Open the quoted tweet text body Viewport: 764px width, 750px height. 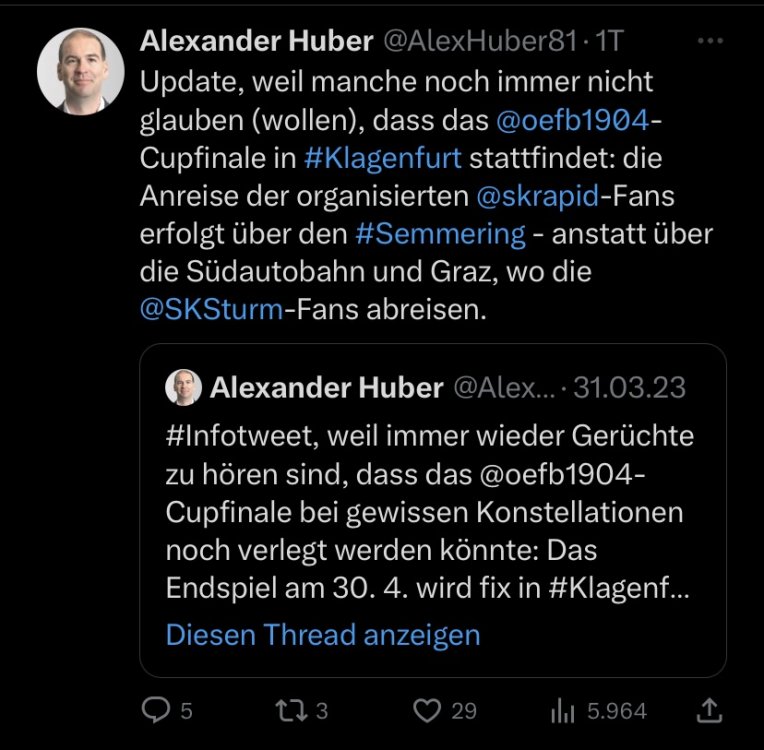click(430, 512)
